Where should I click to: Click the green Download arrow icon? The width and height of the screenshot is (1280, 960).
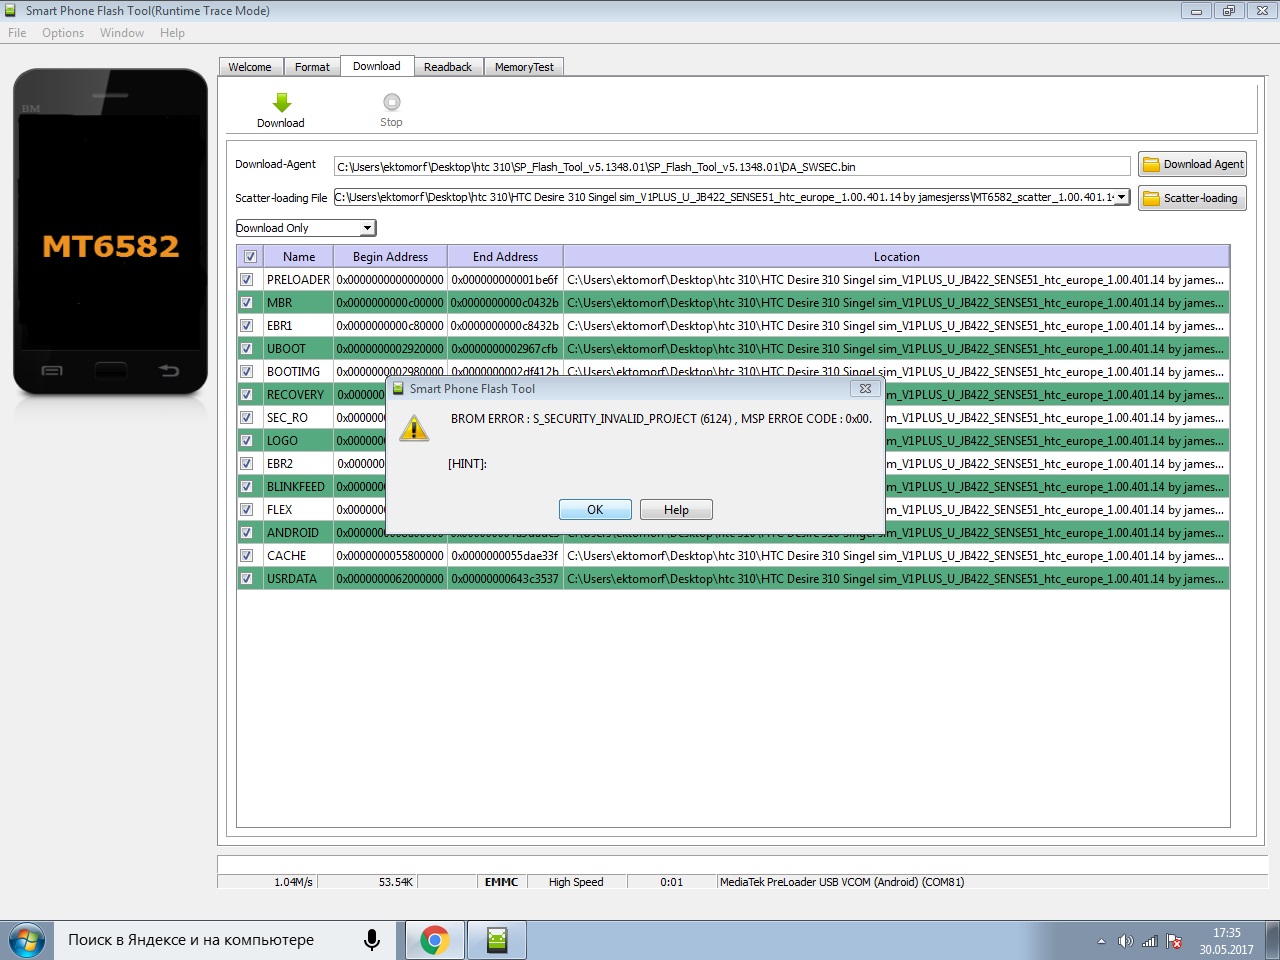(281, 103)
